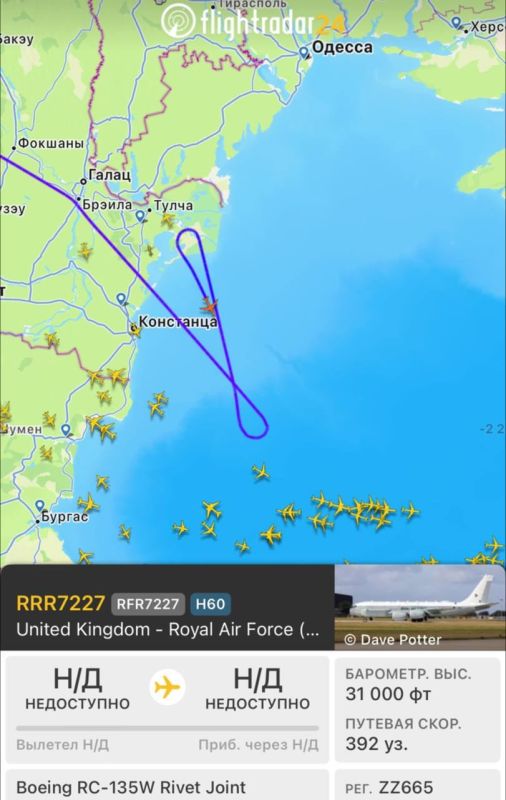Tap the airport pin near Shumen
This screenshot has width=506, height=800.
click(66, 430)
